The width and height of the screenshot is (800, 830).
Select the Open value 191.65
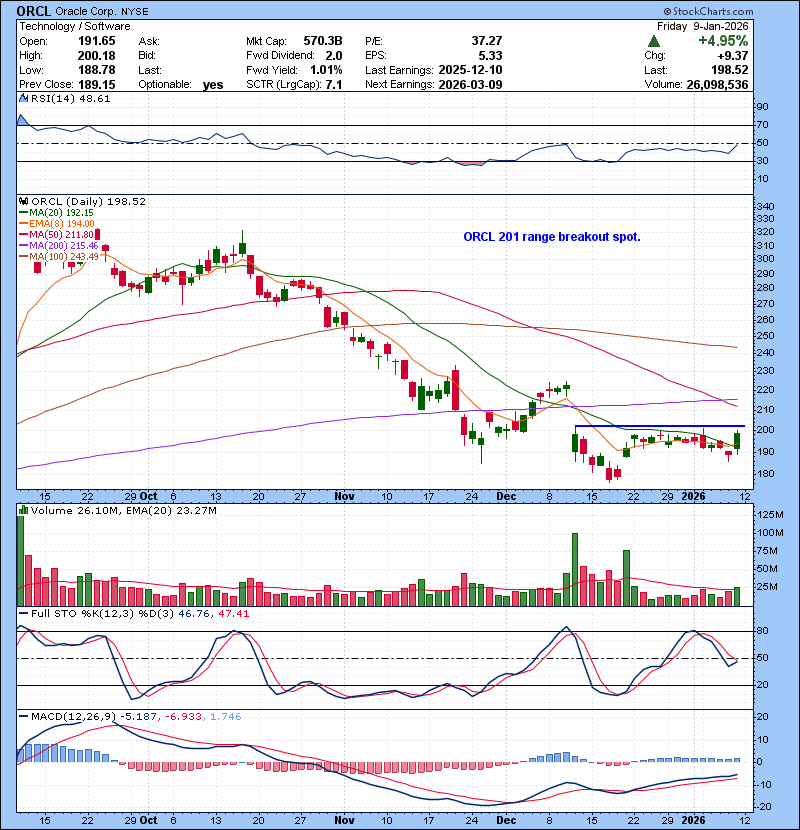97,41
